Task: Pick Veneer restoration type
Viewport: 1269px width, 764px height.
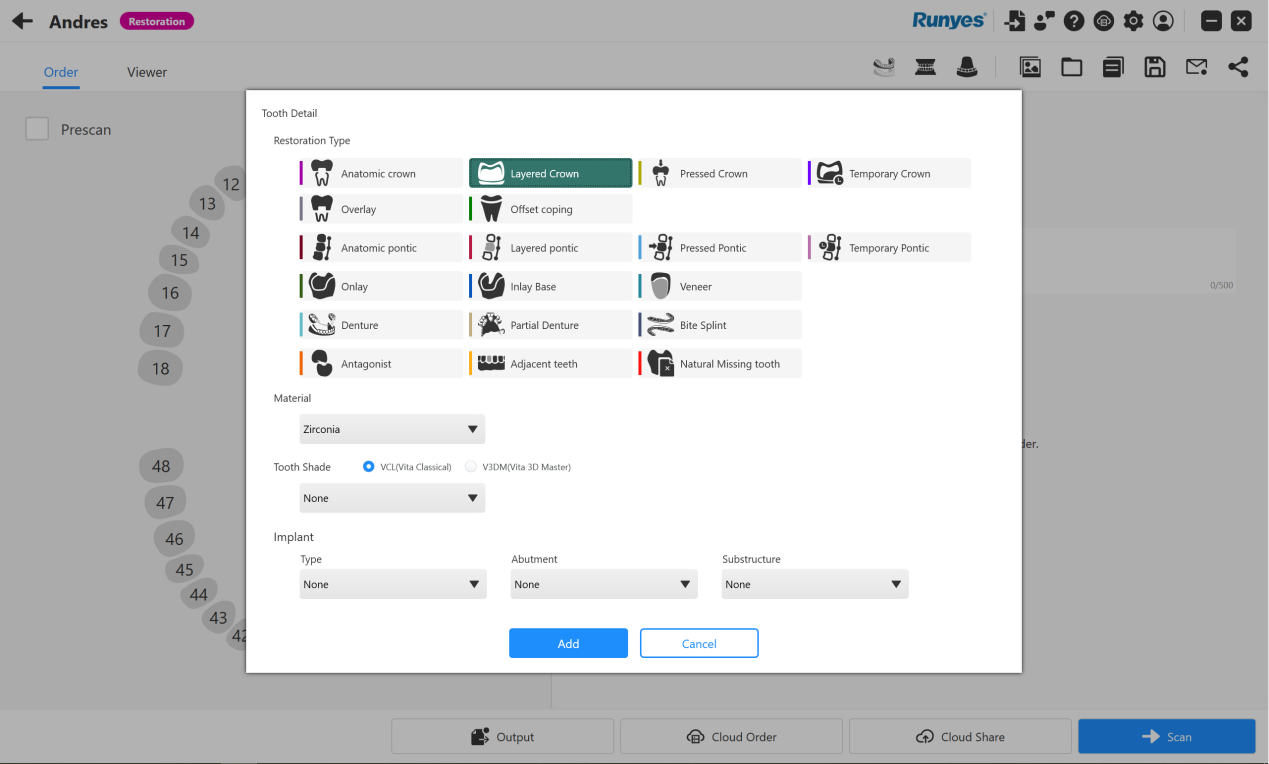Action: point(719,286)
